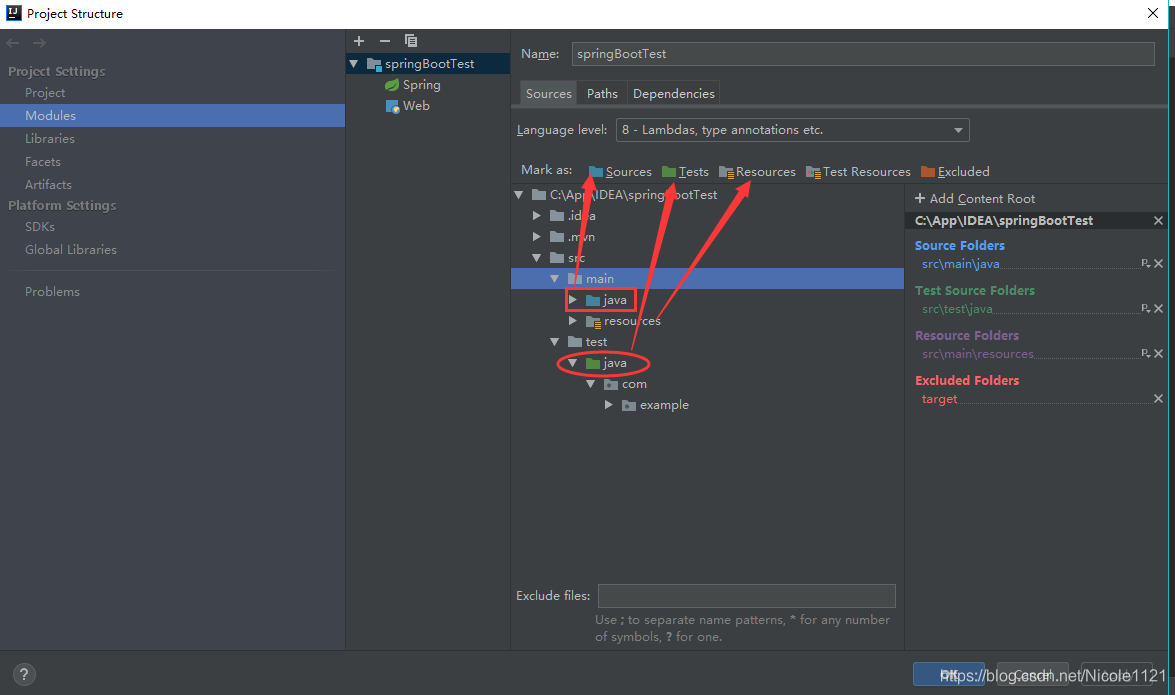Close the Project Structure dialog

coord(1153,13)
